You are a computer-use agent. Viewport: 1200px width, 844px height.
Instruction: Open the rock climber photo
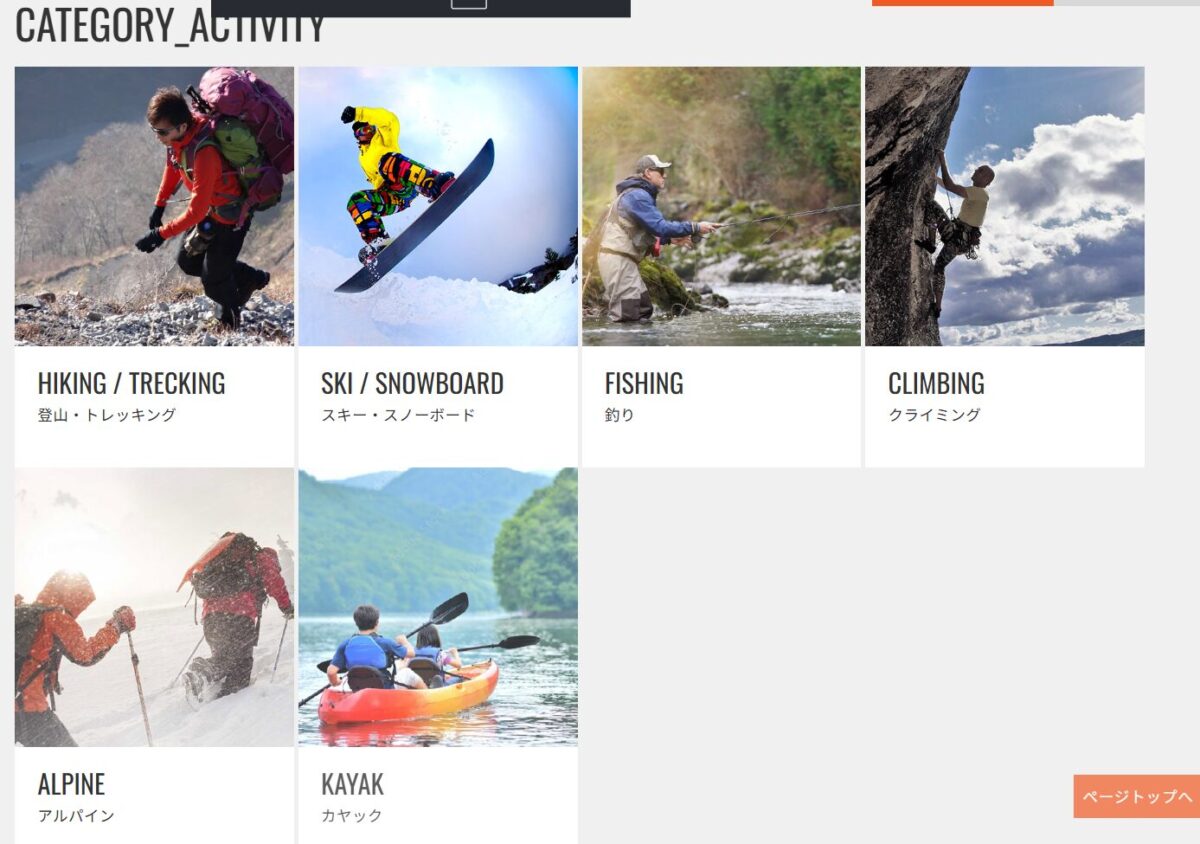point(1005,206)
